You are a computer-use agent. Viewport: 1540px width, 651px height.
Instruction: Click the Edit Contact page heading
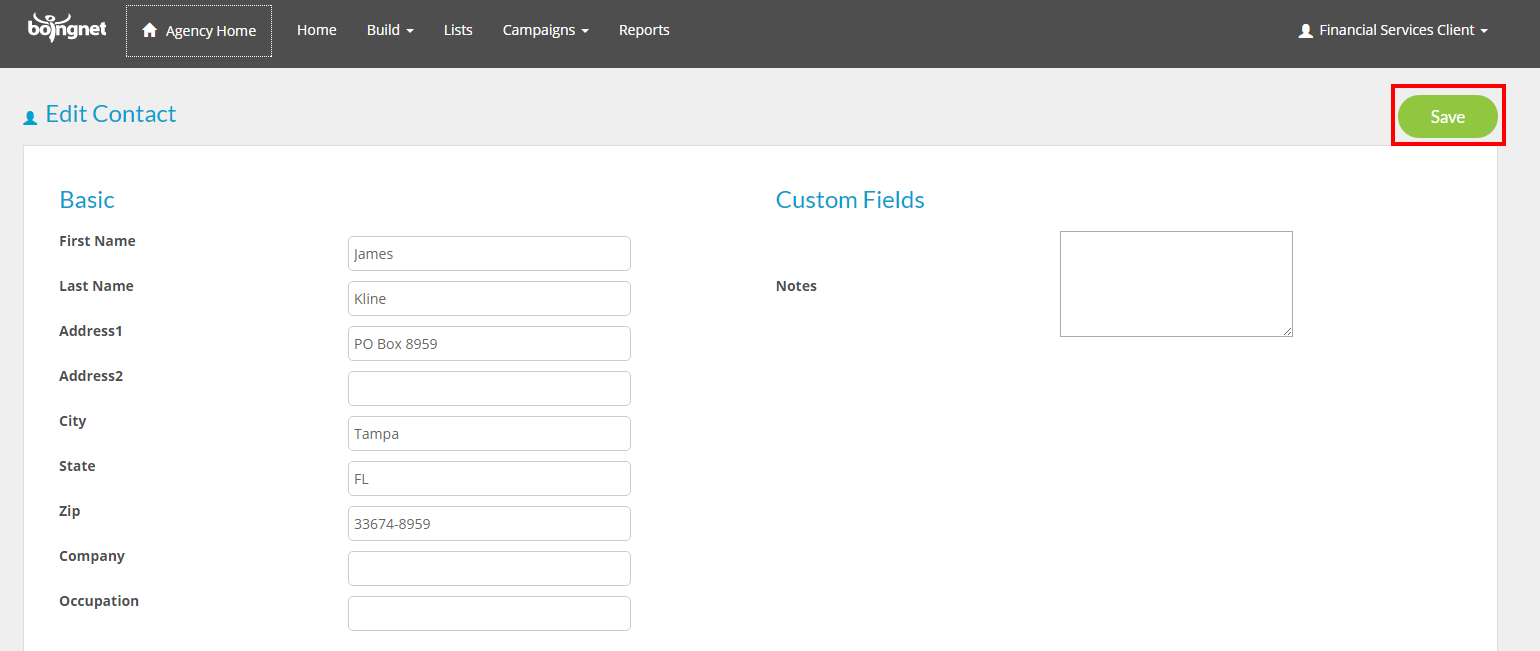(111, 114)
